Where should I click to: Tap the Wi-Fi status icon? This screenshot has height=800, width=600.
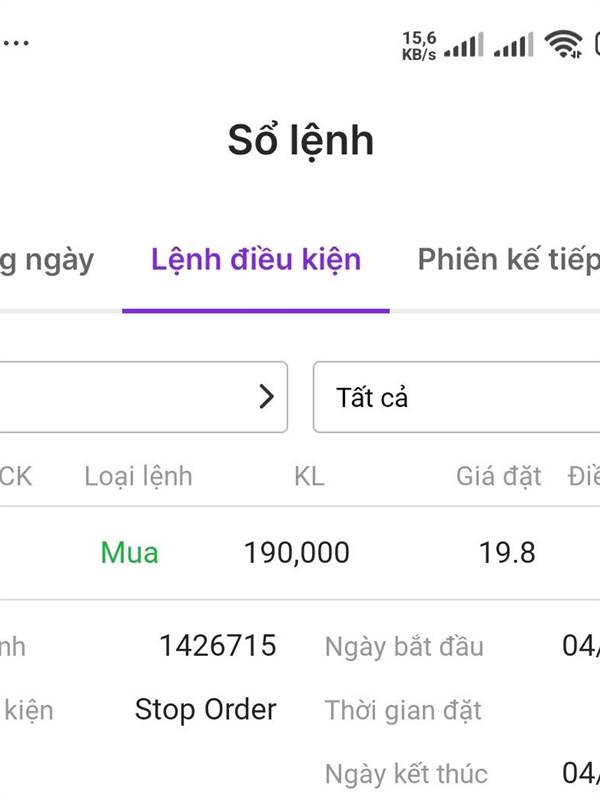564,44
